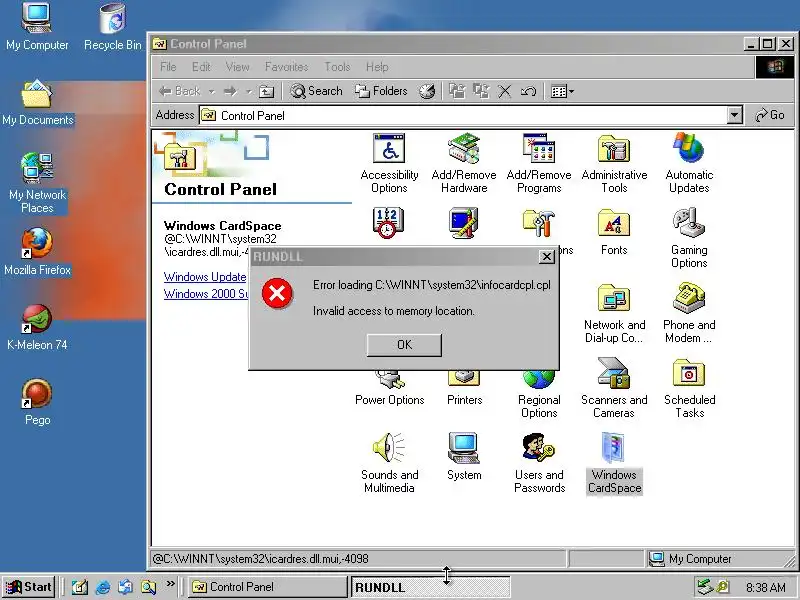Select My Computer desktop icon
The height and width of the screenshot is (600, 800).
coord(37,27)
